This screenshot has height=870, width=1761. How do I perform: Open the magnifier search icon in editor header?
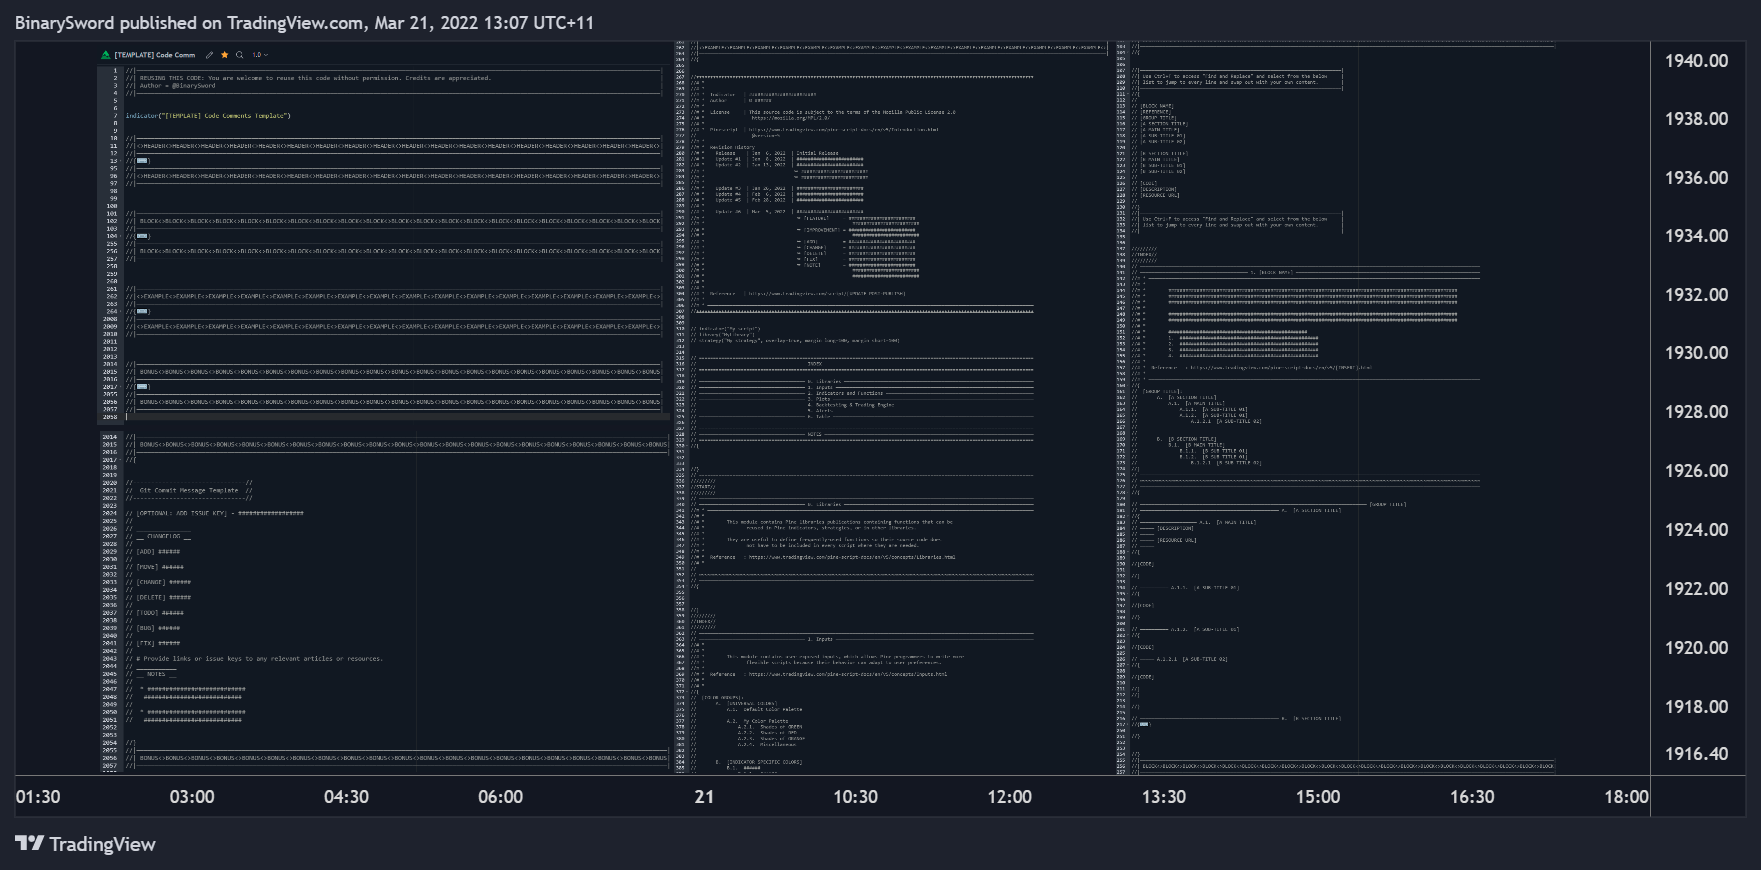(x=239, y=55)
